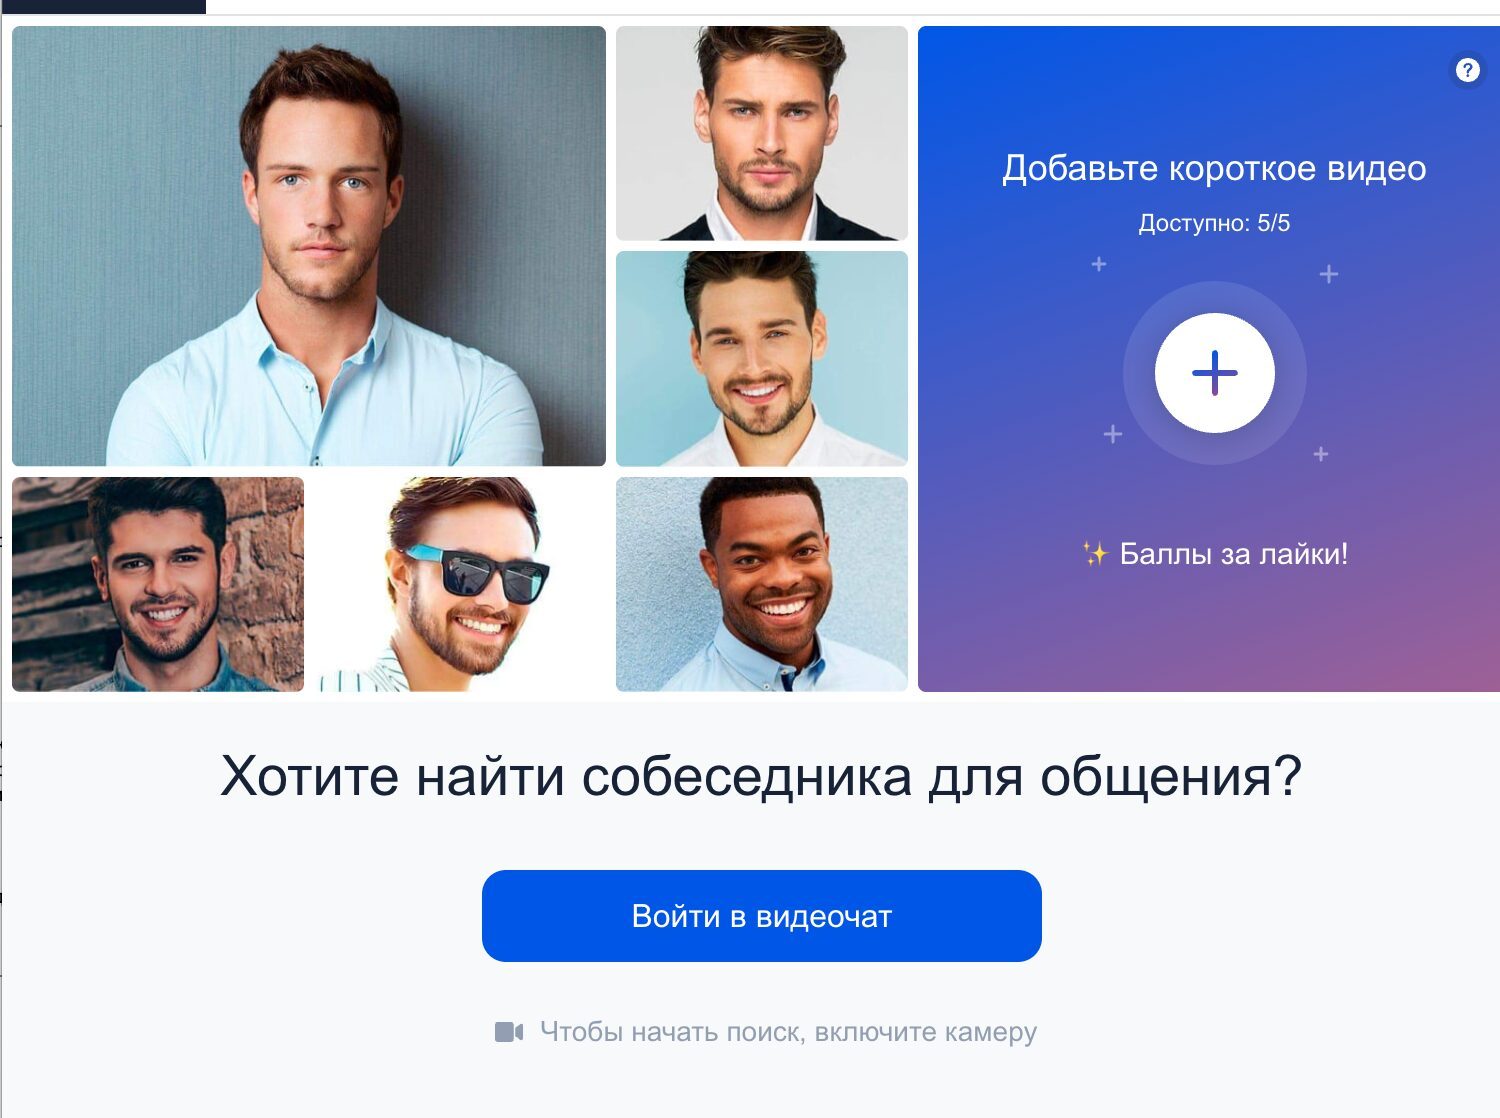Open the photo of man wearing sunglasses
The image size is (1500, 1118).
tap(460, 584)
